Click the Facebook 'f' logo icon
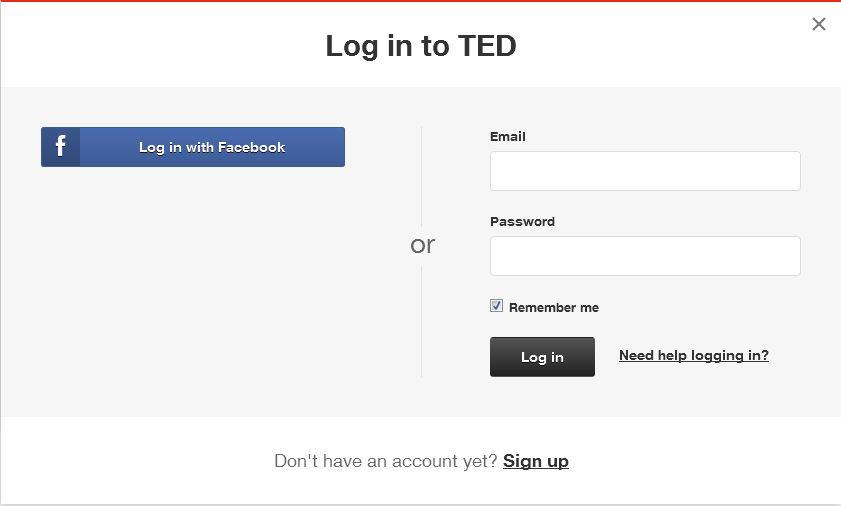The width and height of the screenshot is (841, 506). click(x=61, y=147)
